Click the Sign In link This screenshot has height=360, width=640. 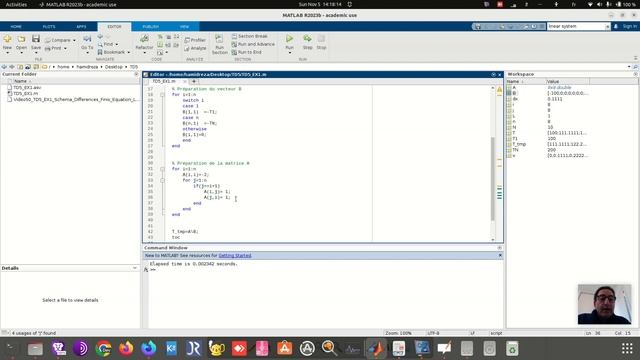pyautogui.click(x=629, y=26)
